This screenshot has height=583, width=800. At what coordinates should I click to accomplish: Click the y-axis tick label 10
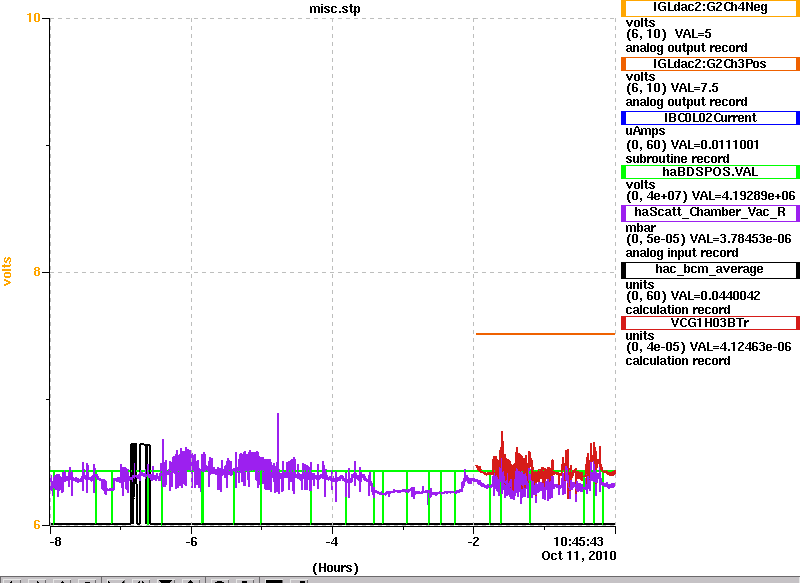pyautogui.click(x=33, y=18)
